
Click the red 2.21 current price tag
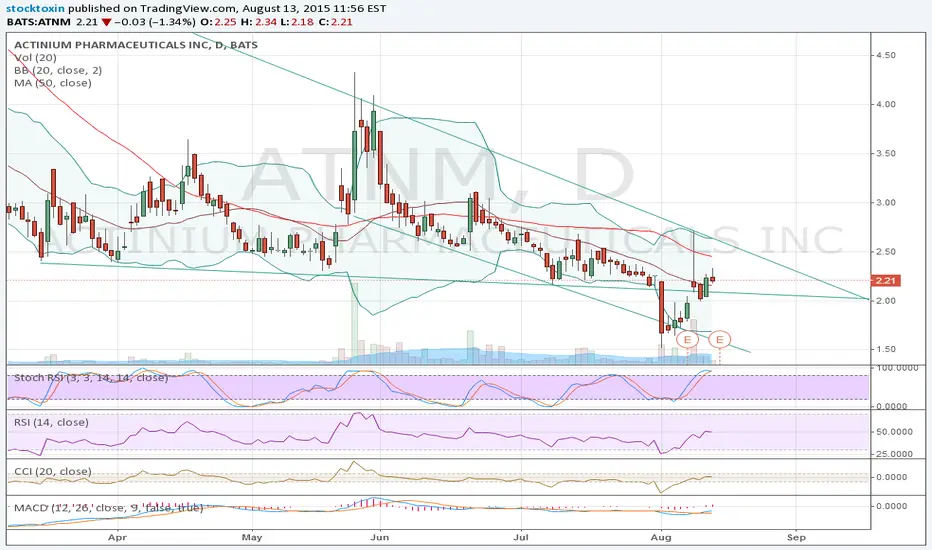(x=886, y=280)
